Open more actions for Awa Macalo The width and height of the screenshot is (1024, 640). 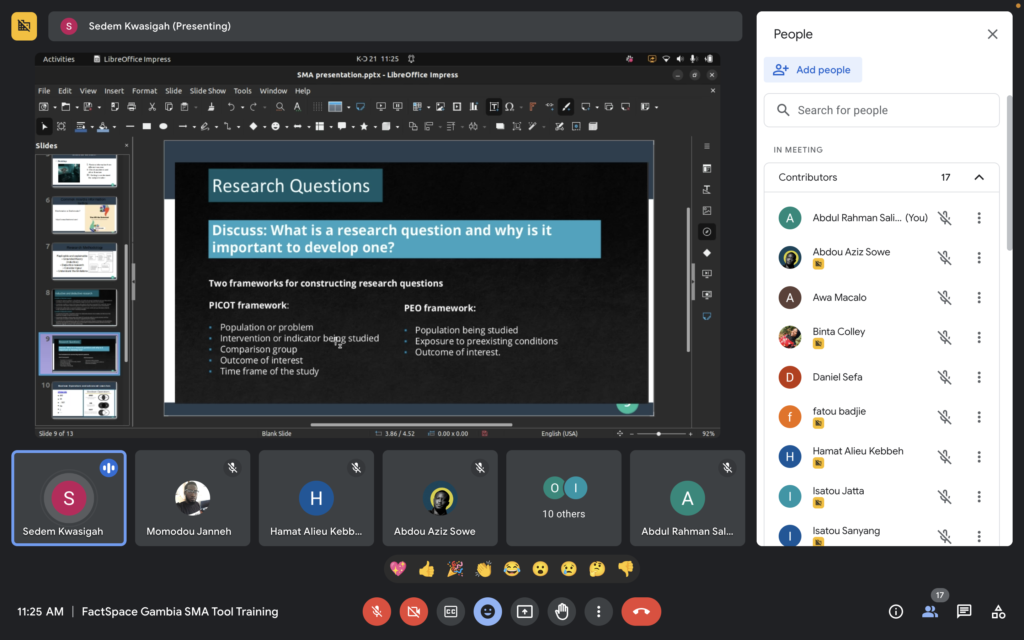point(979,298)
